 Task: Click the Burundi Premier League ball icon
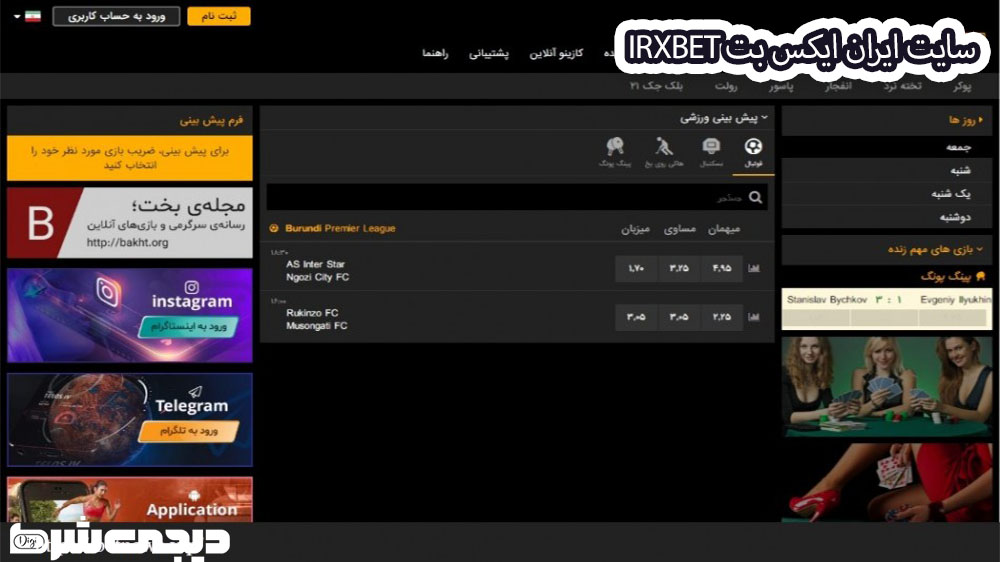pos(274,228)
